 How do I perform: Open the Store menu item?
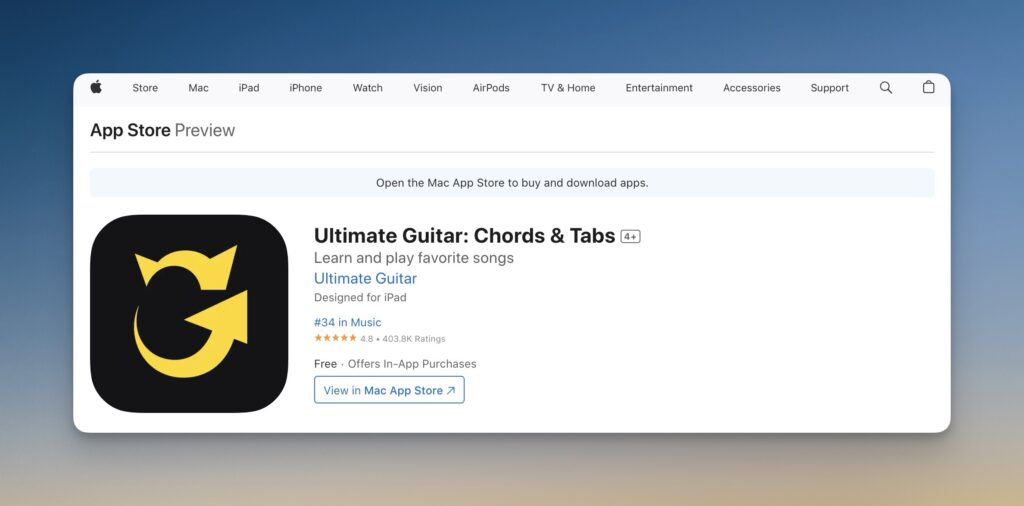145,88
